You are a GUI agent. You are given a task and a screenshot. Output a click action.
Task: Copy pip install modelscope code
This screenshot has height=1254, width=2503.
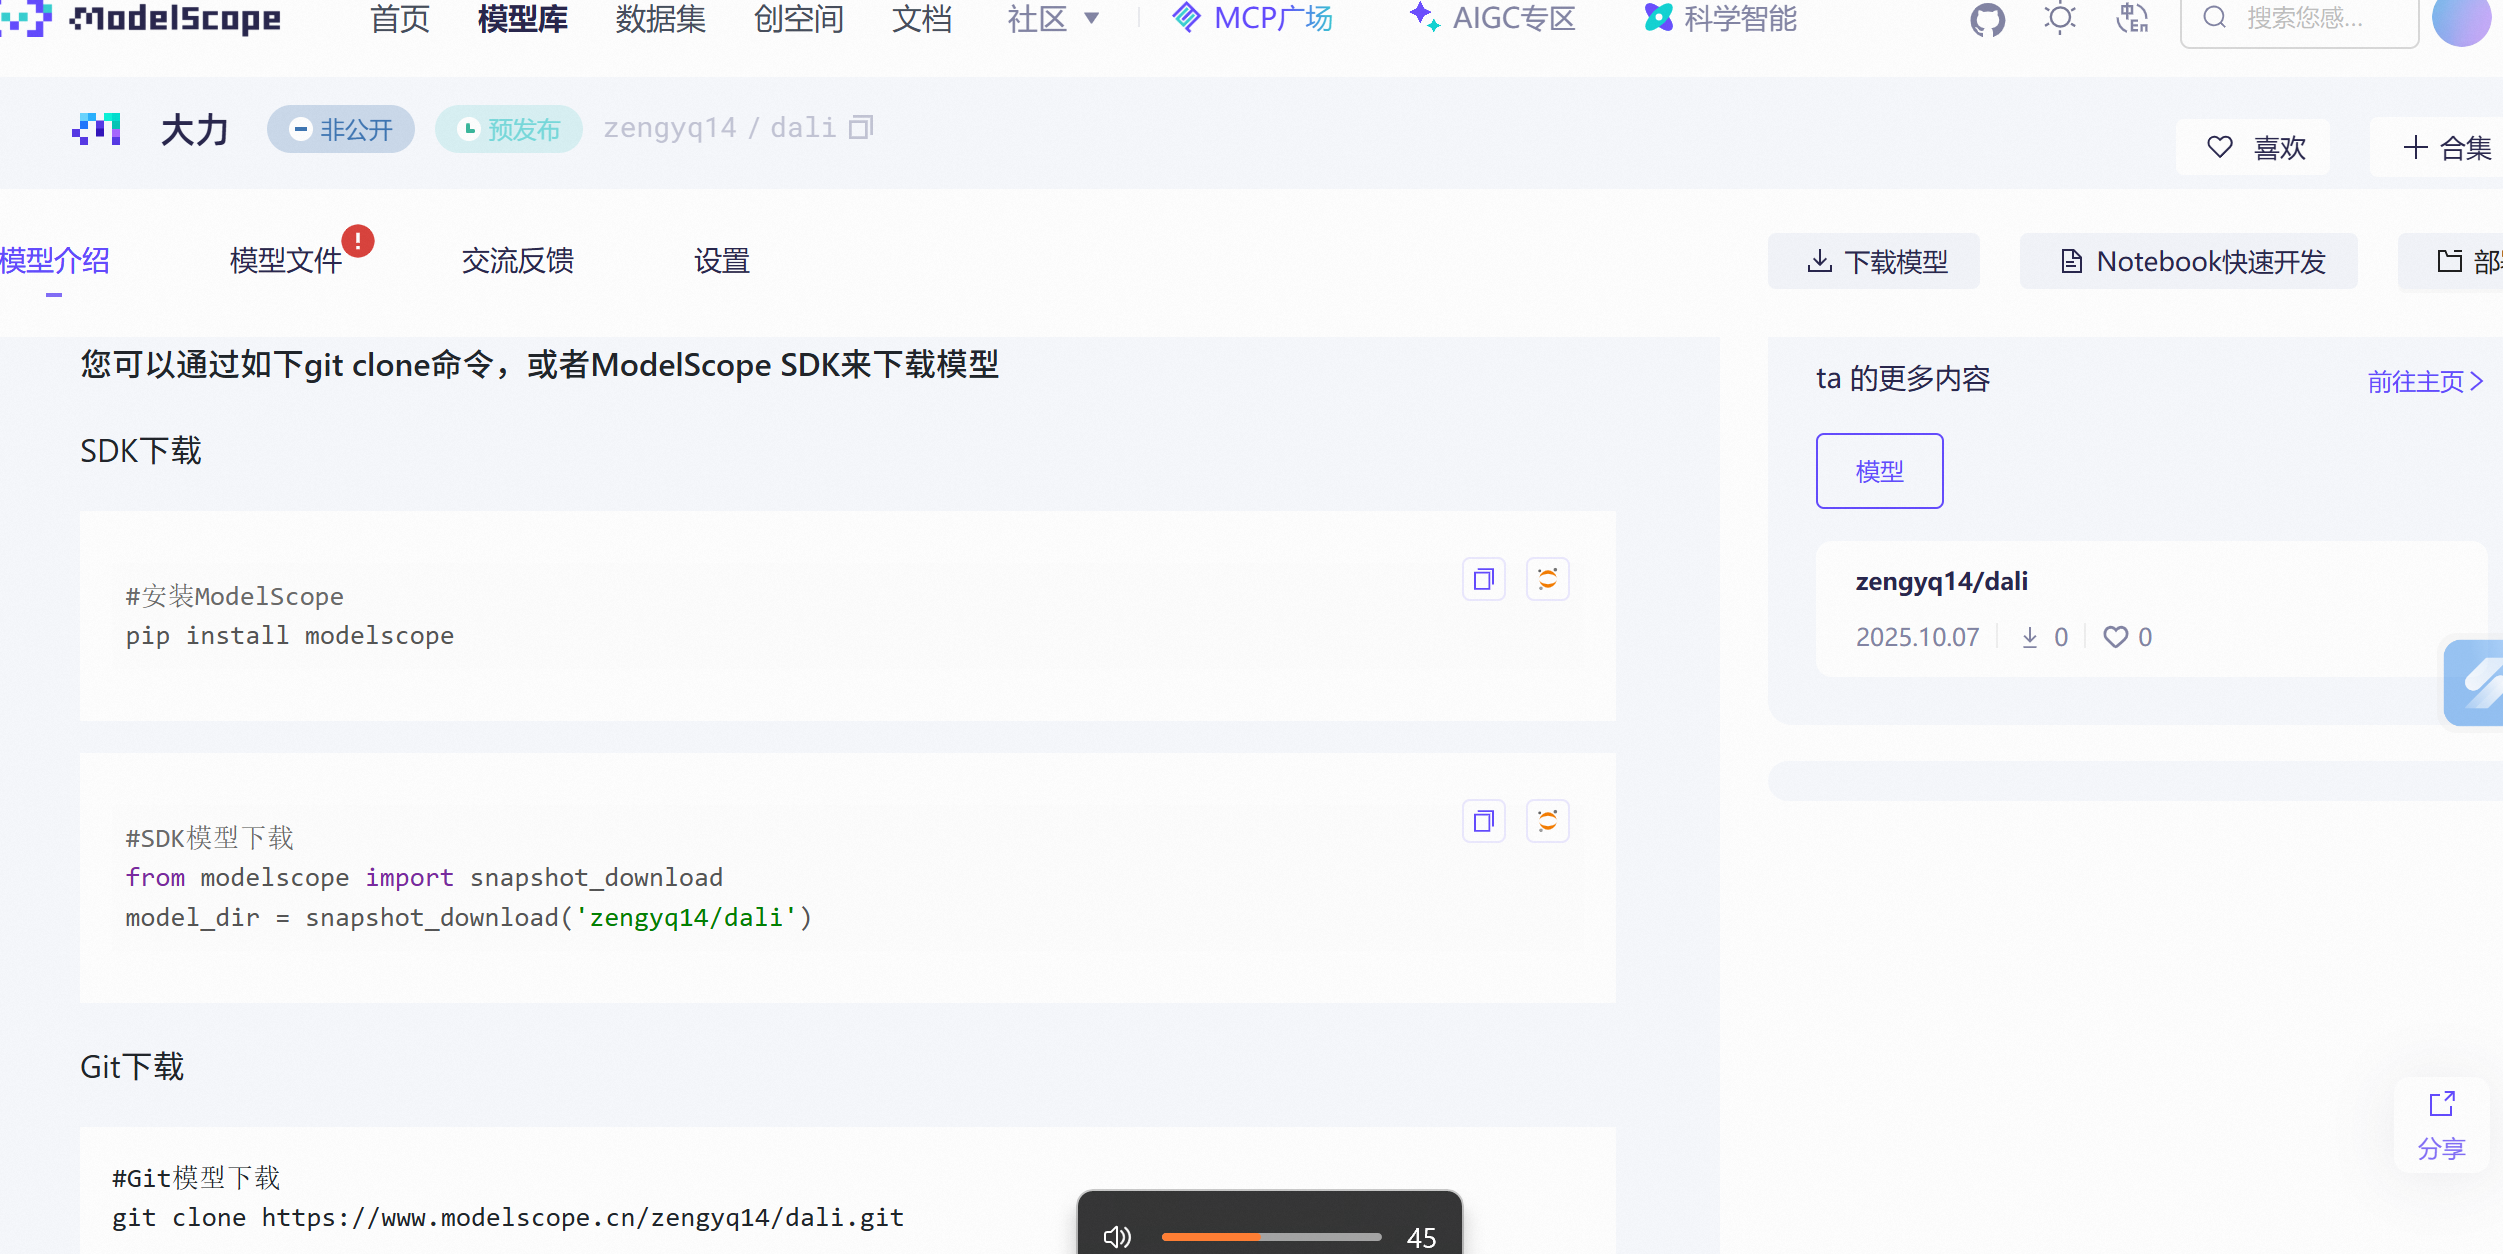pyautogui.click(x=1483, y=579)
